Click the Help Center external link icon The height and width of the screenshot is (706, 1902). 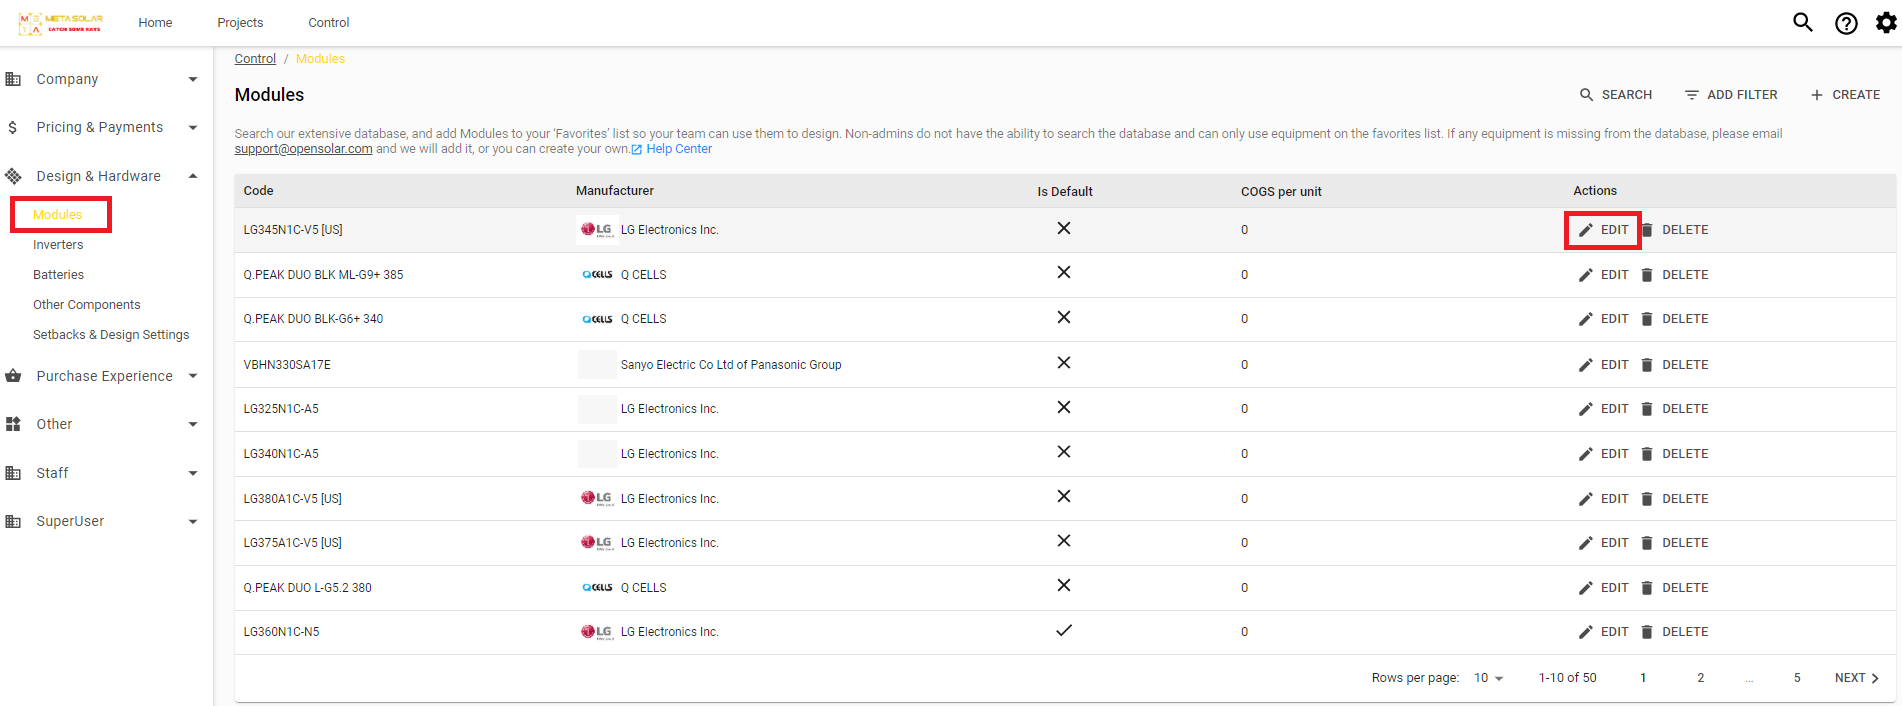637,150
